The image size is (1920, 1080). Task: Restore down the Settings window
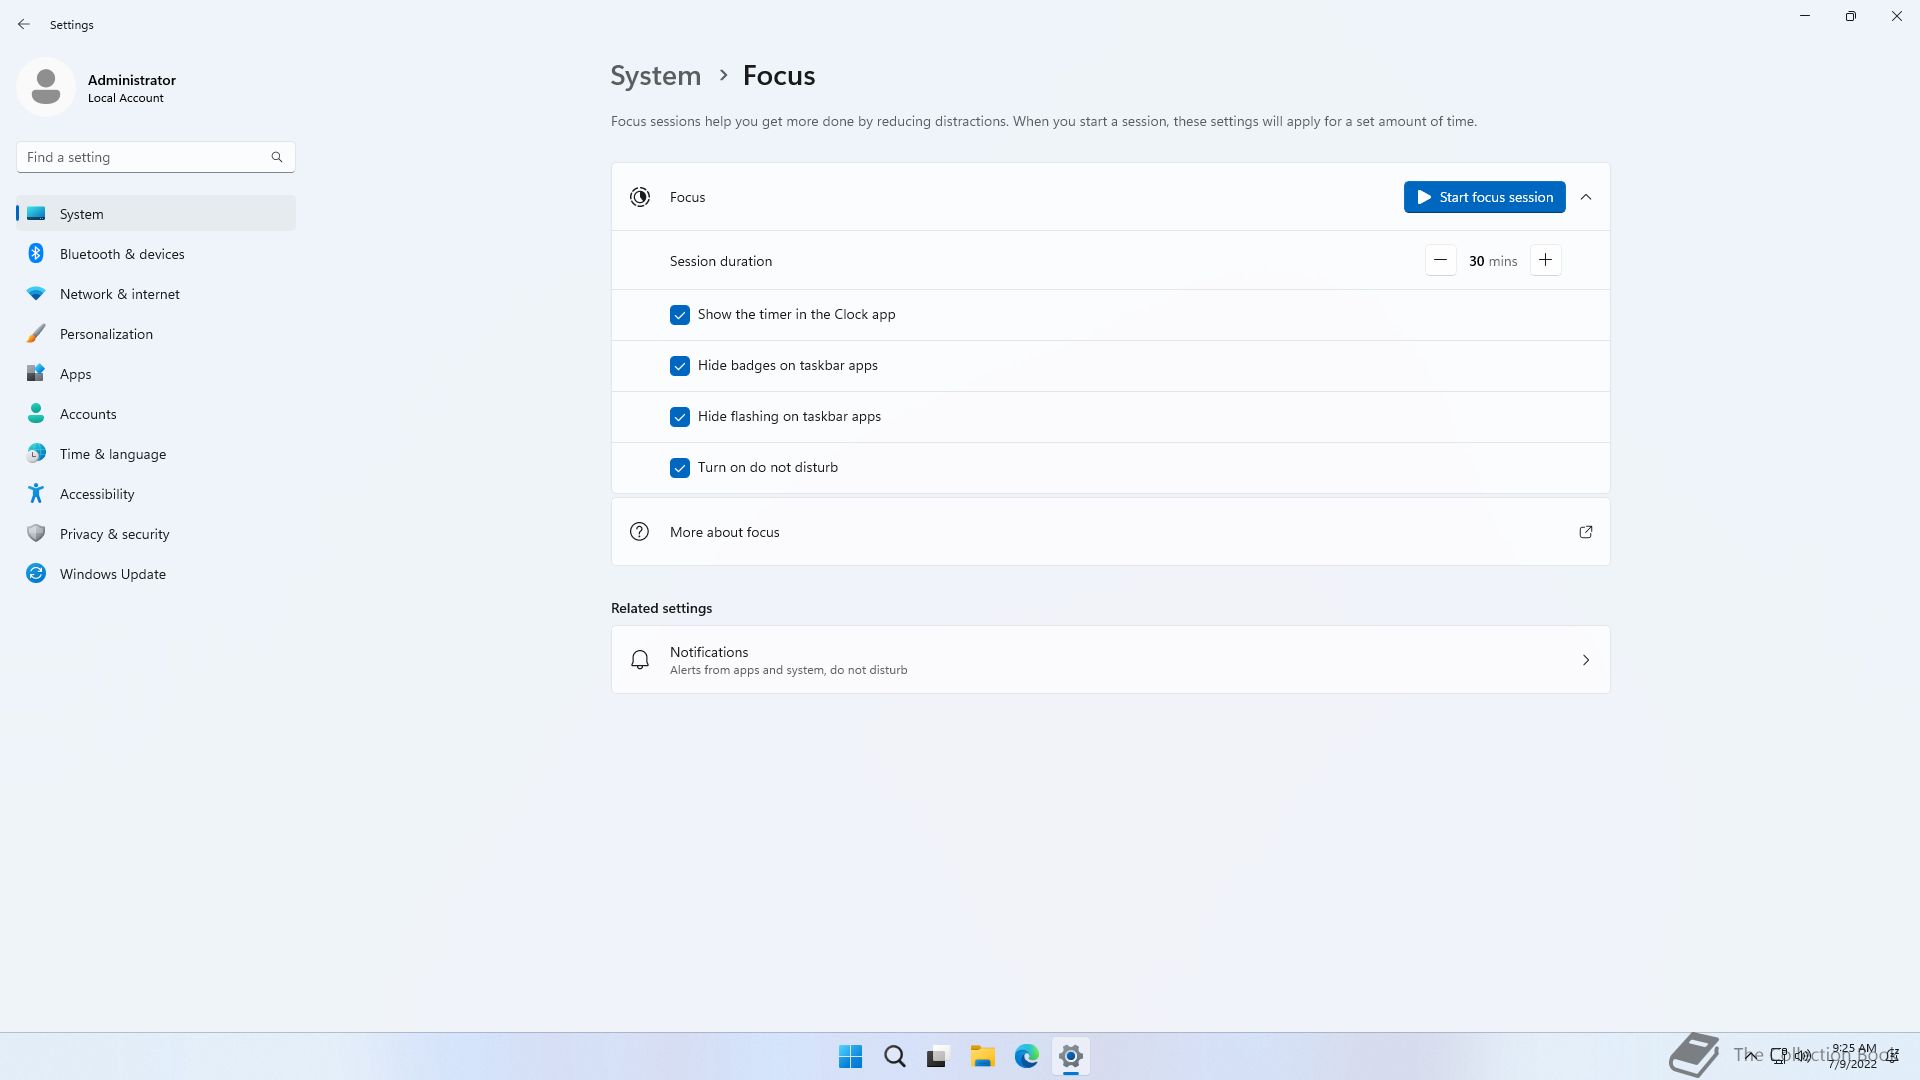coord(1851,16)
